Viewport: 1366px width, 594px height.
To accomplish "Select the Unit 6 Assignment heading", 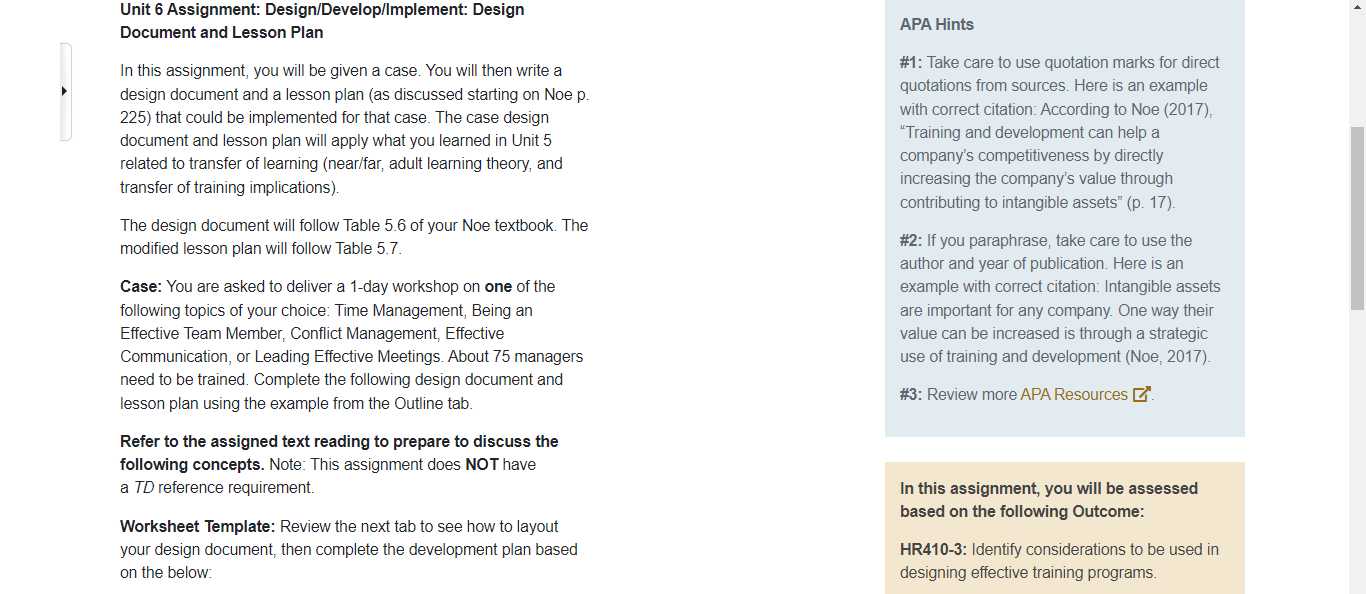I will point(320,20).
